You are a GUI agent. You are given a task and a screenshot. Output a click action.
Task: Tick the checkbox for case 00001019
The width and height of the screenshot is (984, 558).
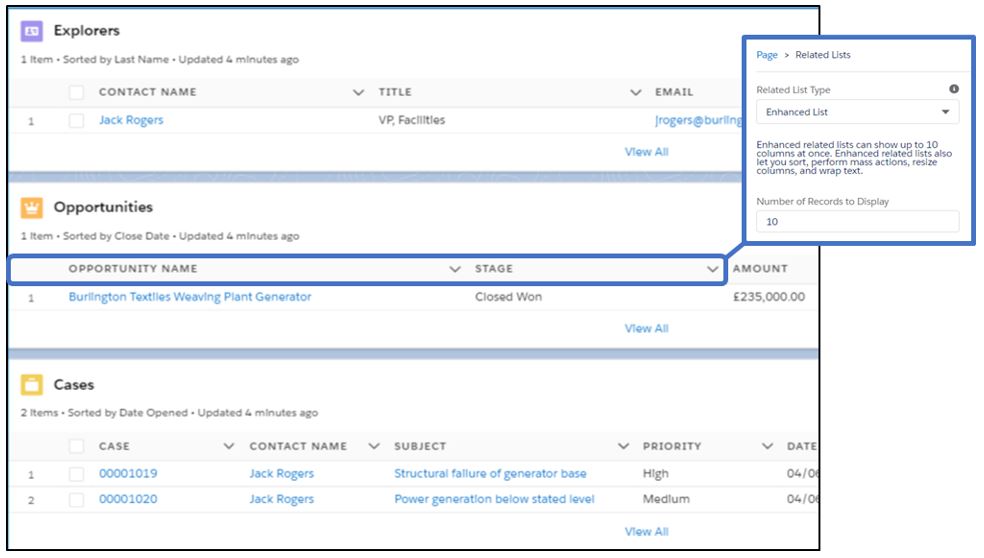pyautogui.click(x=77, y=474)
